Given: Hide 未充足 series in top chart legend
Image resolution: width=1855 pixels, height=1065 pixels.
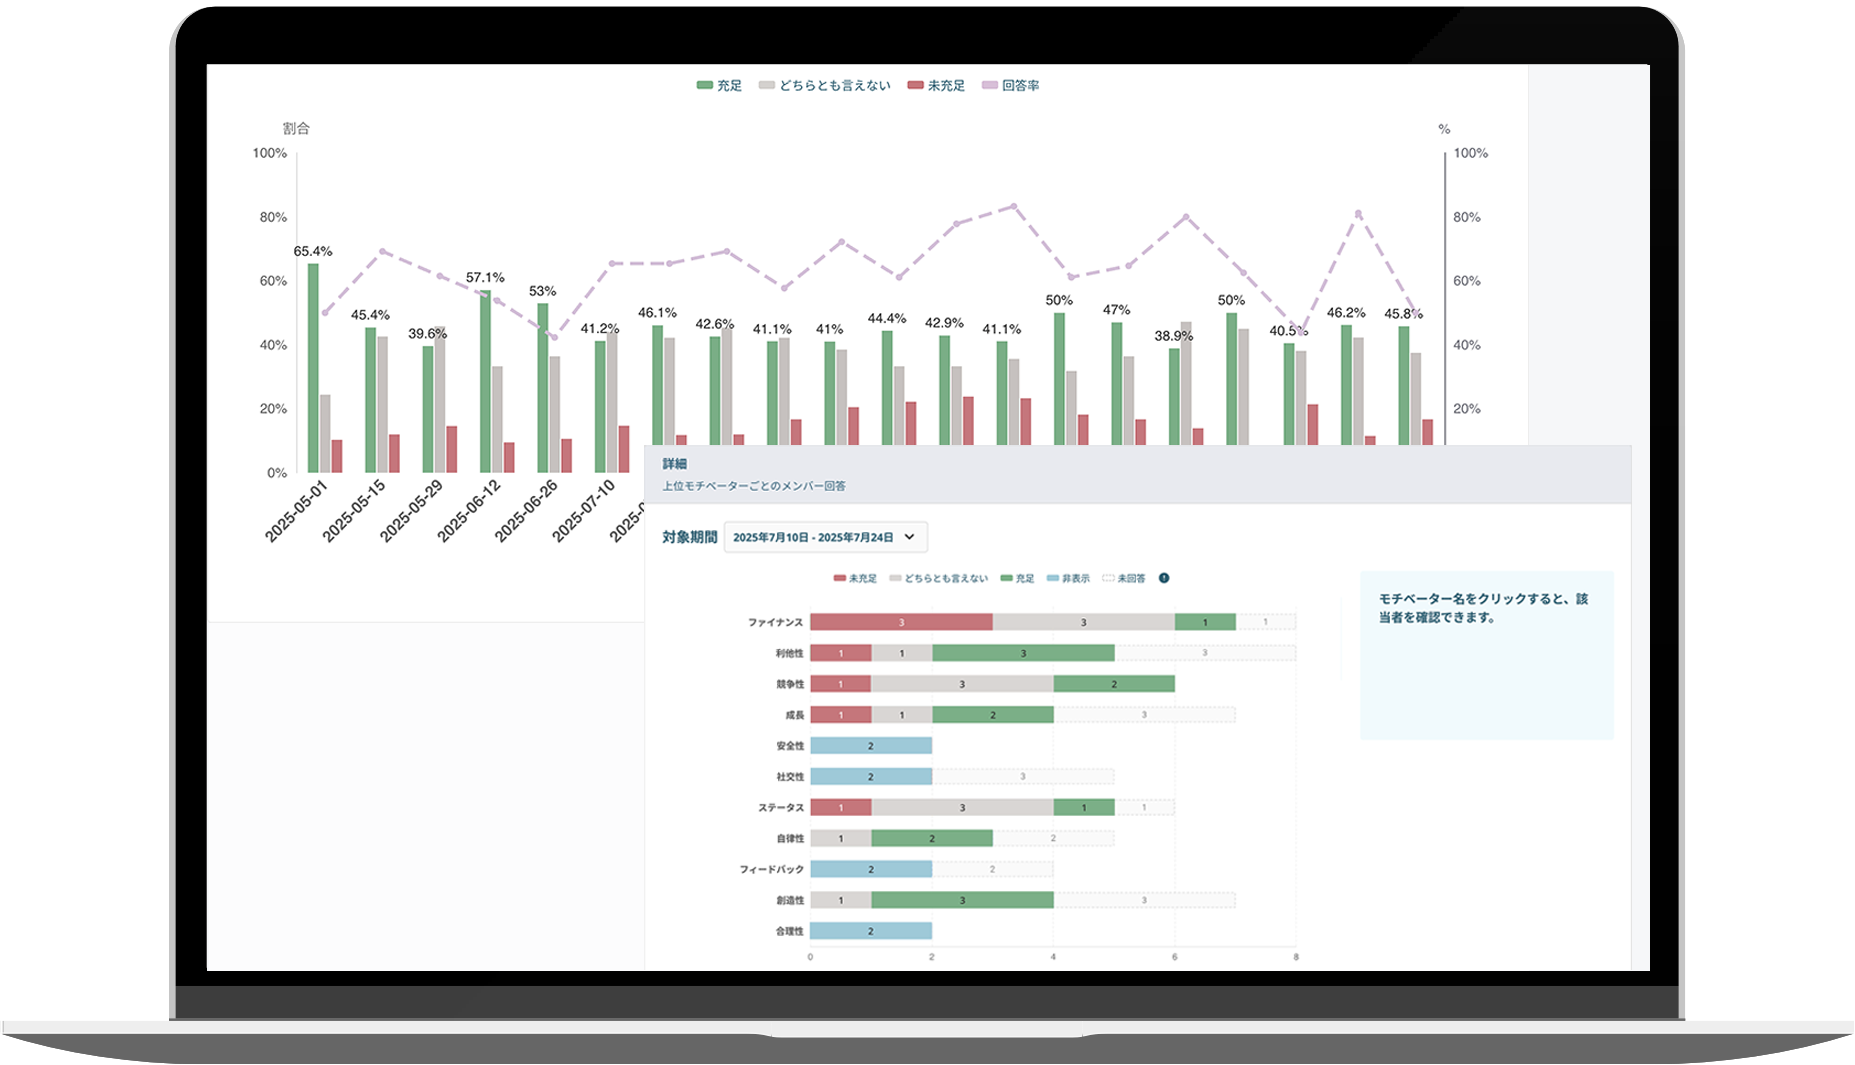Looking at the screenshot, I should (936, 86).
